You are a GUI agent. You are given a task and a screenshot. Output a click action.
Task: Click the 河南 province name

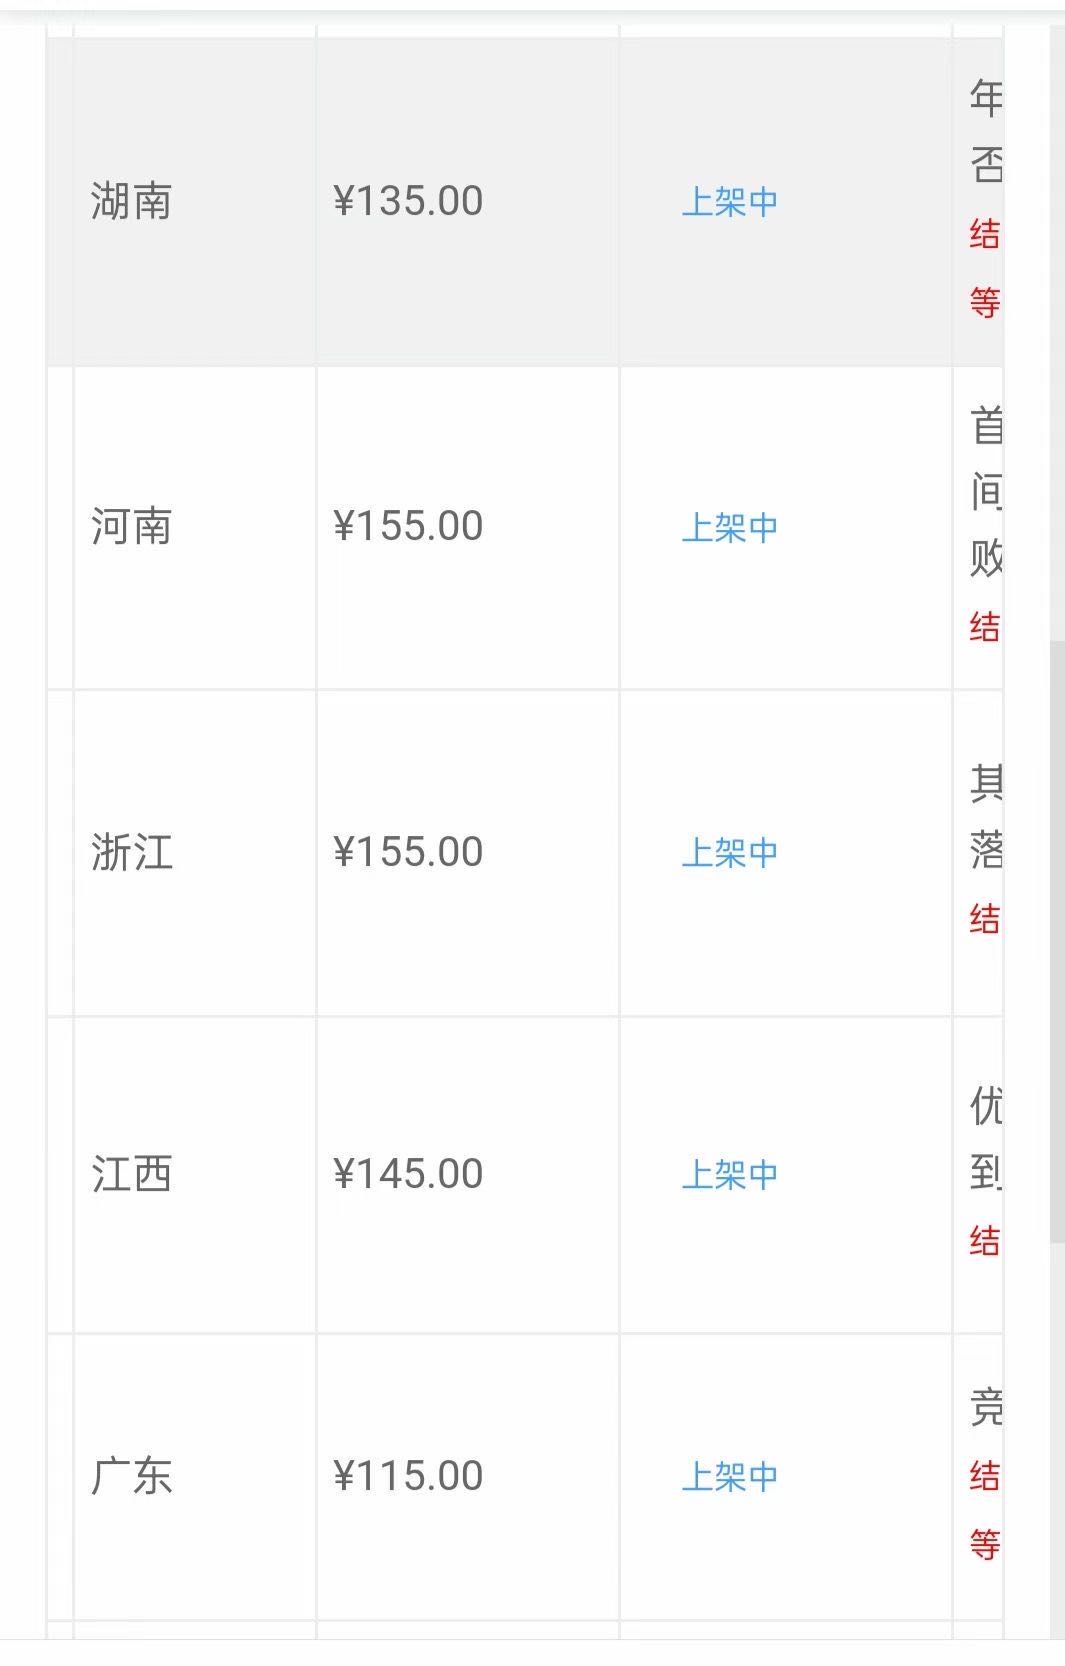(131, 527)
